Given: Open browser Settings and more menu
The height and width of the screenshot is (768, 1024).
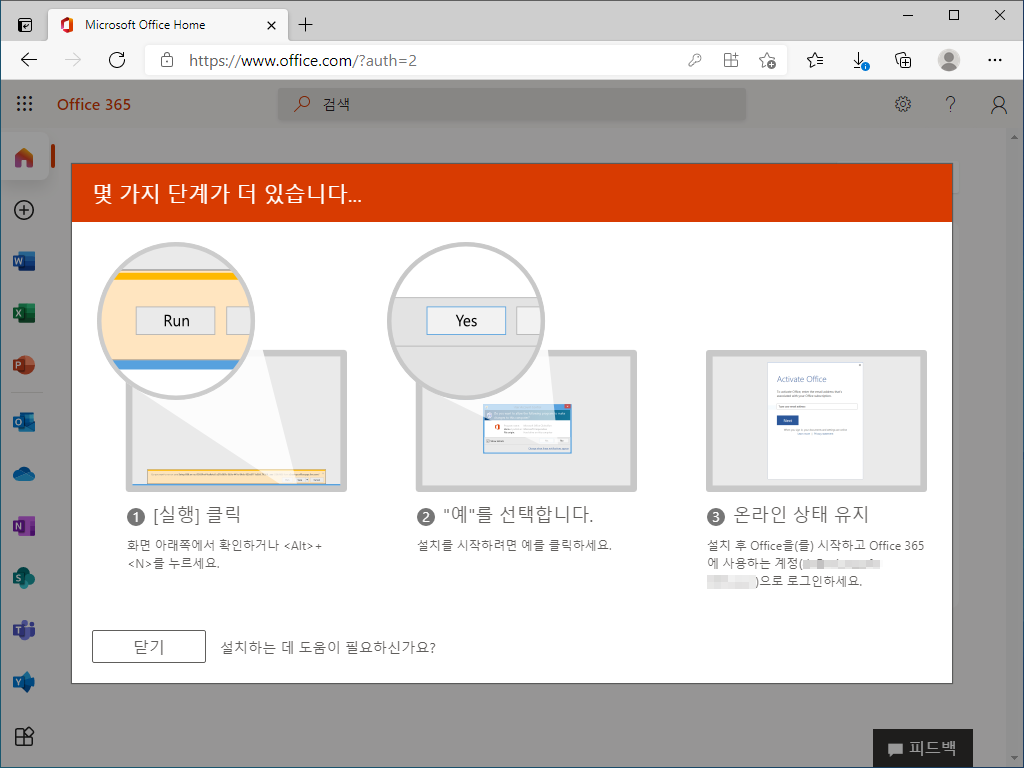Looking at the screenshot, I should [x=995, y=60].
